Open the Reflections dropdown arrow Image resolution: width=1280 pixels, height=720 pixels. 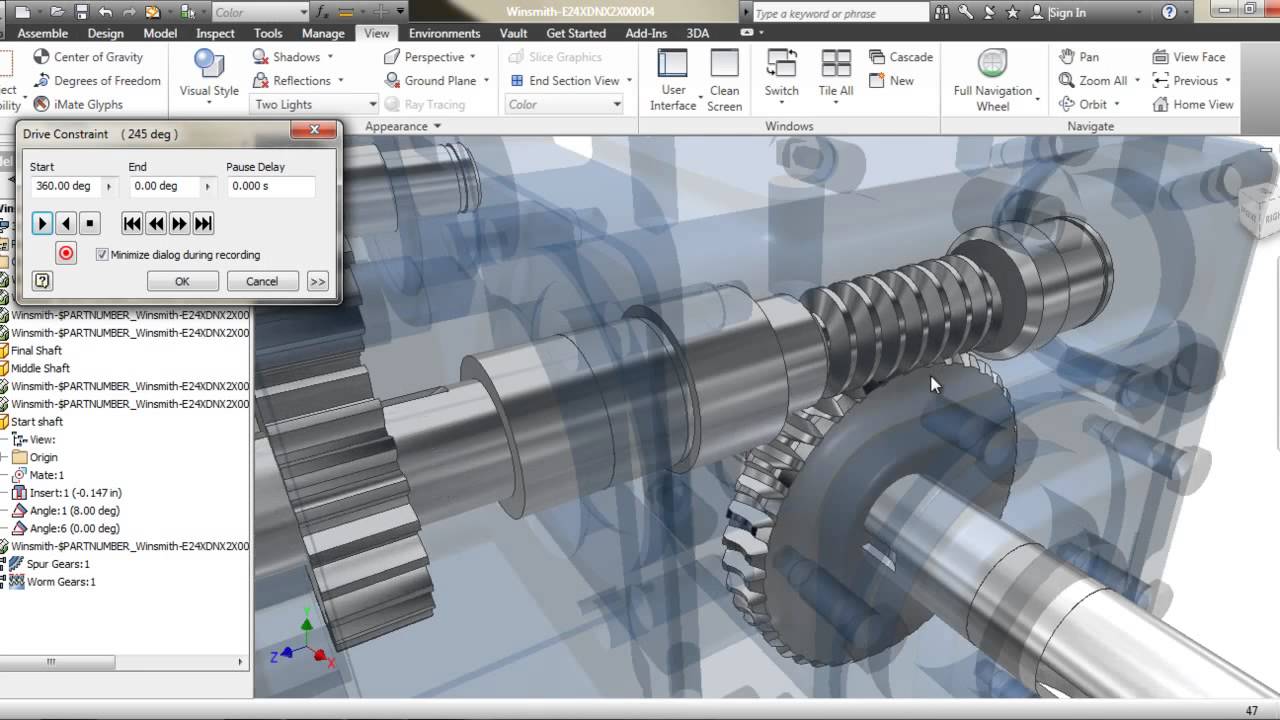coord(341,81)
